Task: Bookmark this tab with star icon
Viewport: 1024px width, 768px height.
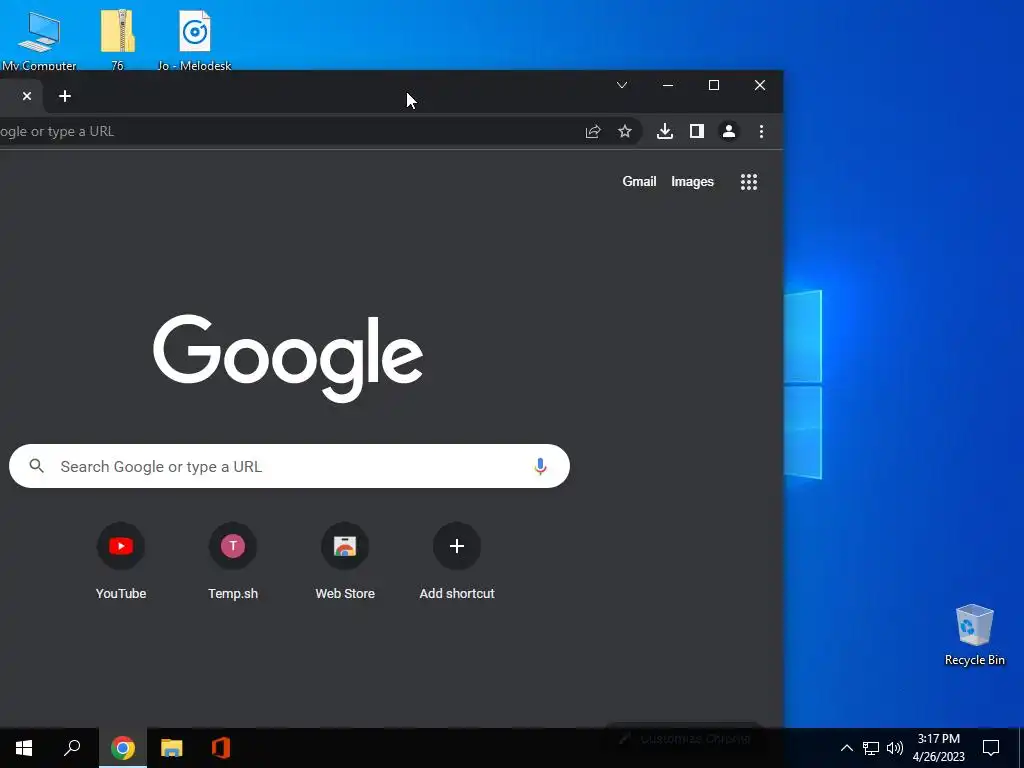Action: [x=625, y=131]
